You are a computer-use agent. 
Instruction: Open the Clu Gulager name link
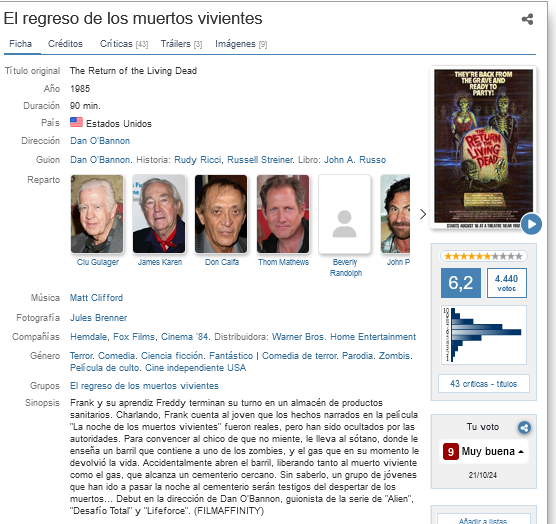(x=98, y=262)
